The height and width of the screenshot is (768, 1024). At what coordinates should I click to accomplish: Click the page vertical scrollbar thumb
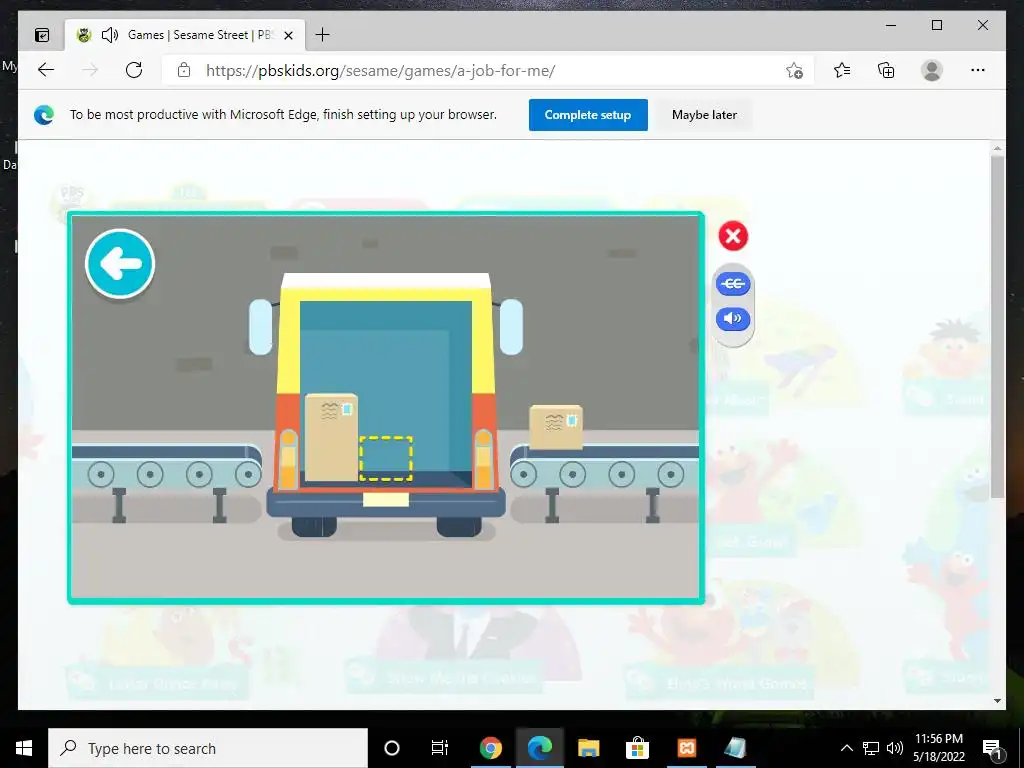pos(997,327)
